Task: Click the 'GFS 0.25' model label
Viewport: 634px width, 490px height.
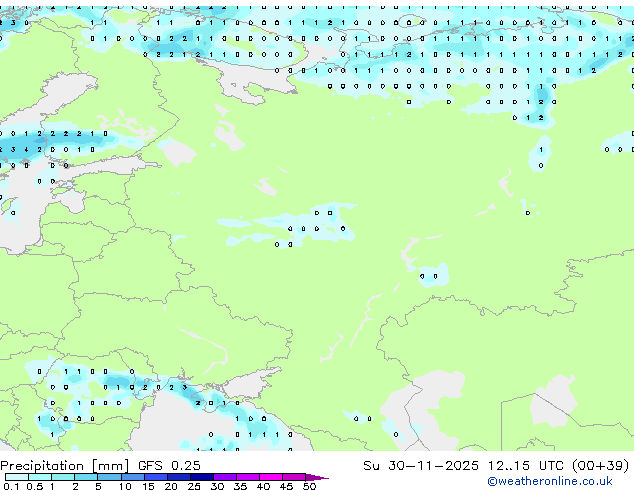Action: pyautogui.click(x=169, y=466)
